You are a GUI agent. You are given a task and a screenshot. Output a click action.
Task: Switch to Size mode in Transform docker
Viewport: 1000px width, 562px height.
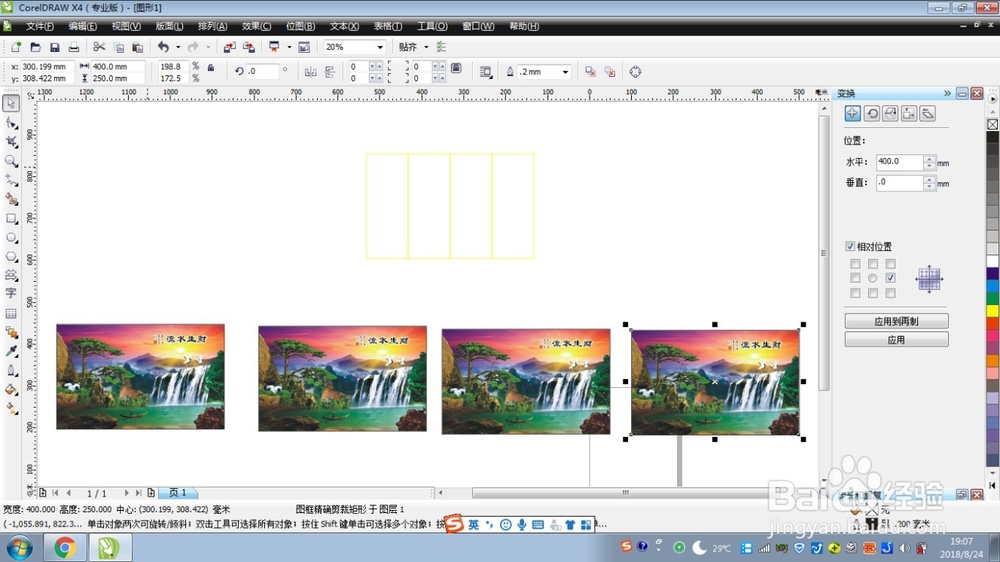coord(909,114)
